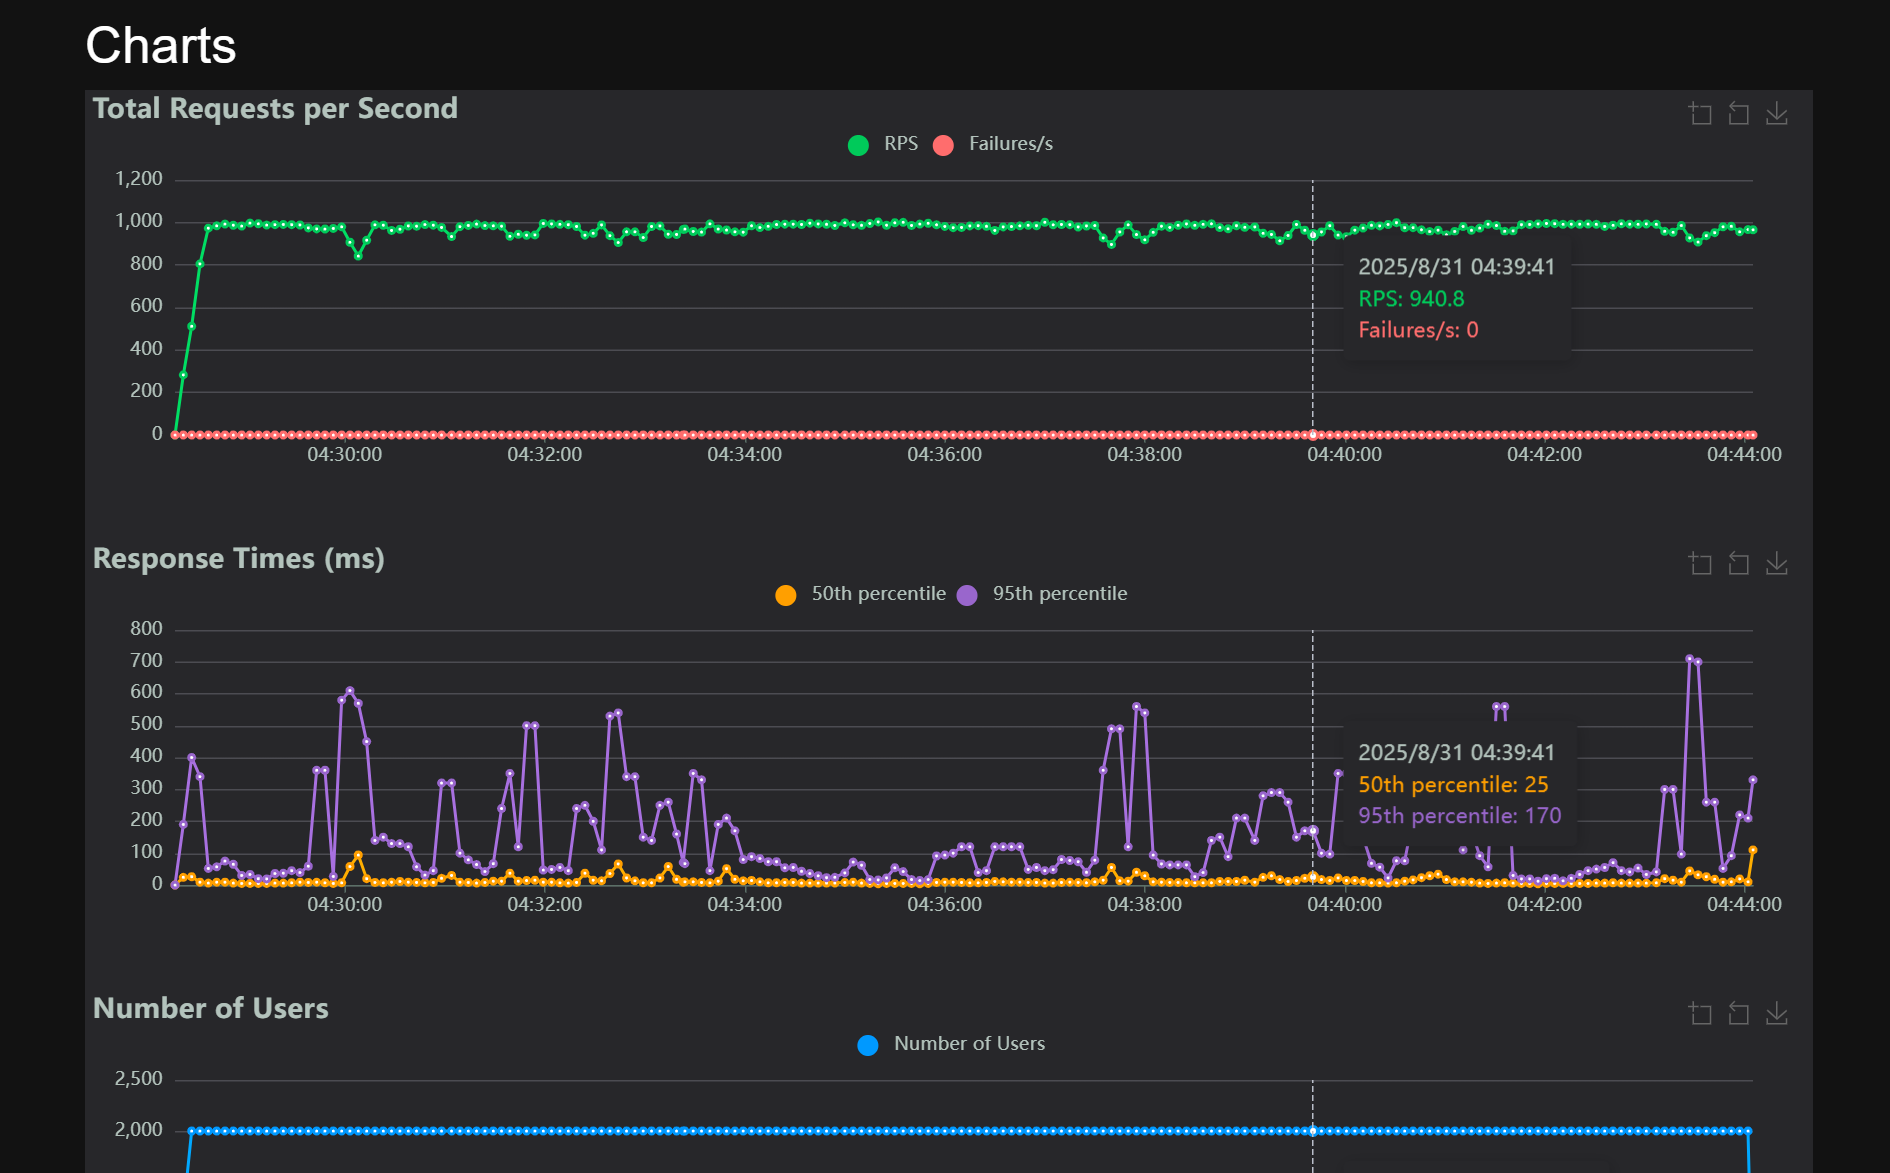Click the Response Times (ms) chart title
The image size is (1890, 1173).
[x=238, y=558]
